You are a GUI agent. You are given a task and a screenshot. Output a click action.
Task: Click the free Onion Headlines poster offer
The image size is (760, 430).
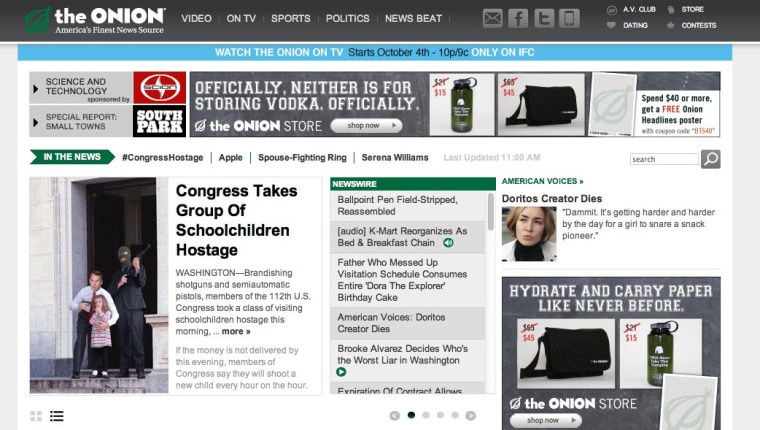pyautogui.click(x=677, y=113)
